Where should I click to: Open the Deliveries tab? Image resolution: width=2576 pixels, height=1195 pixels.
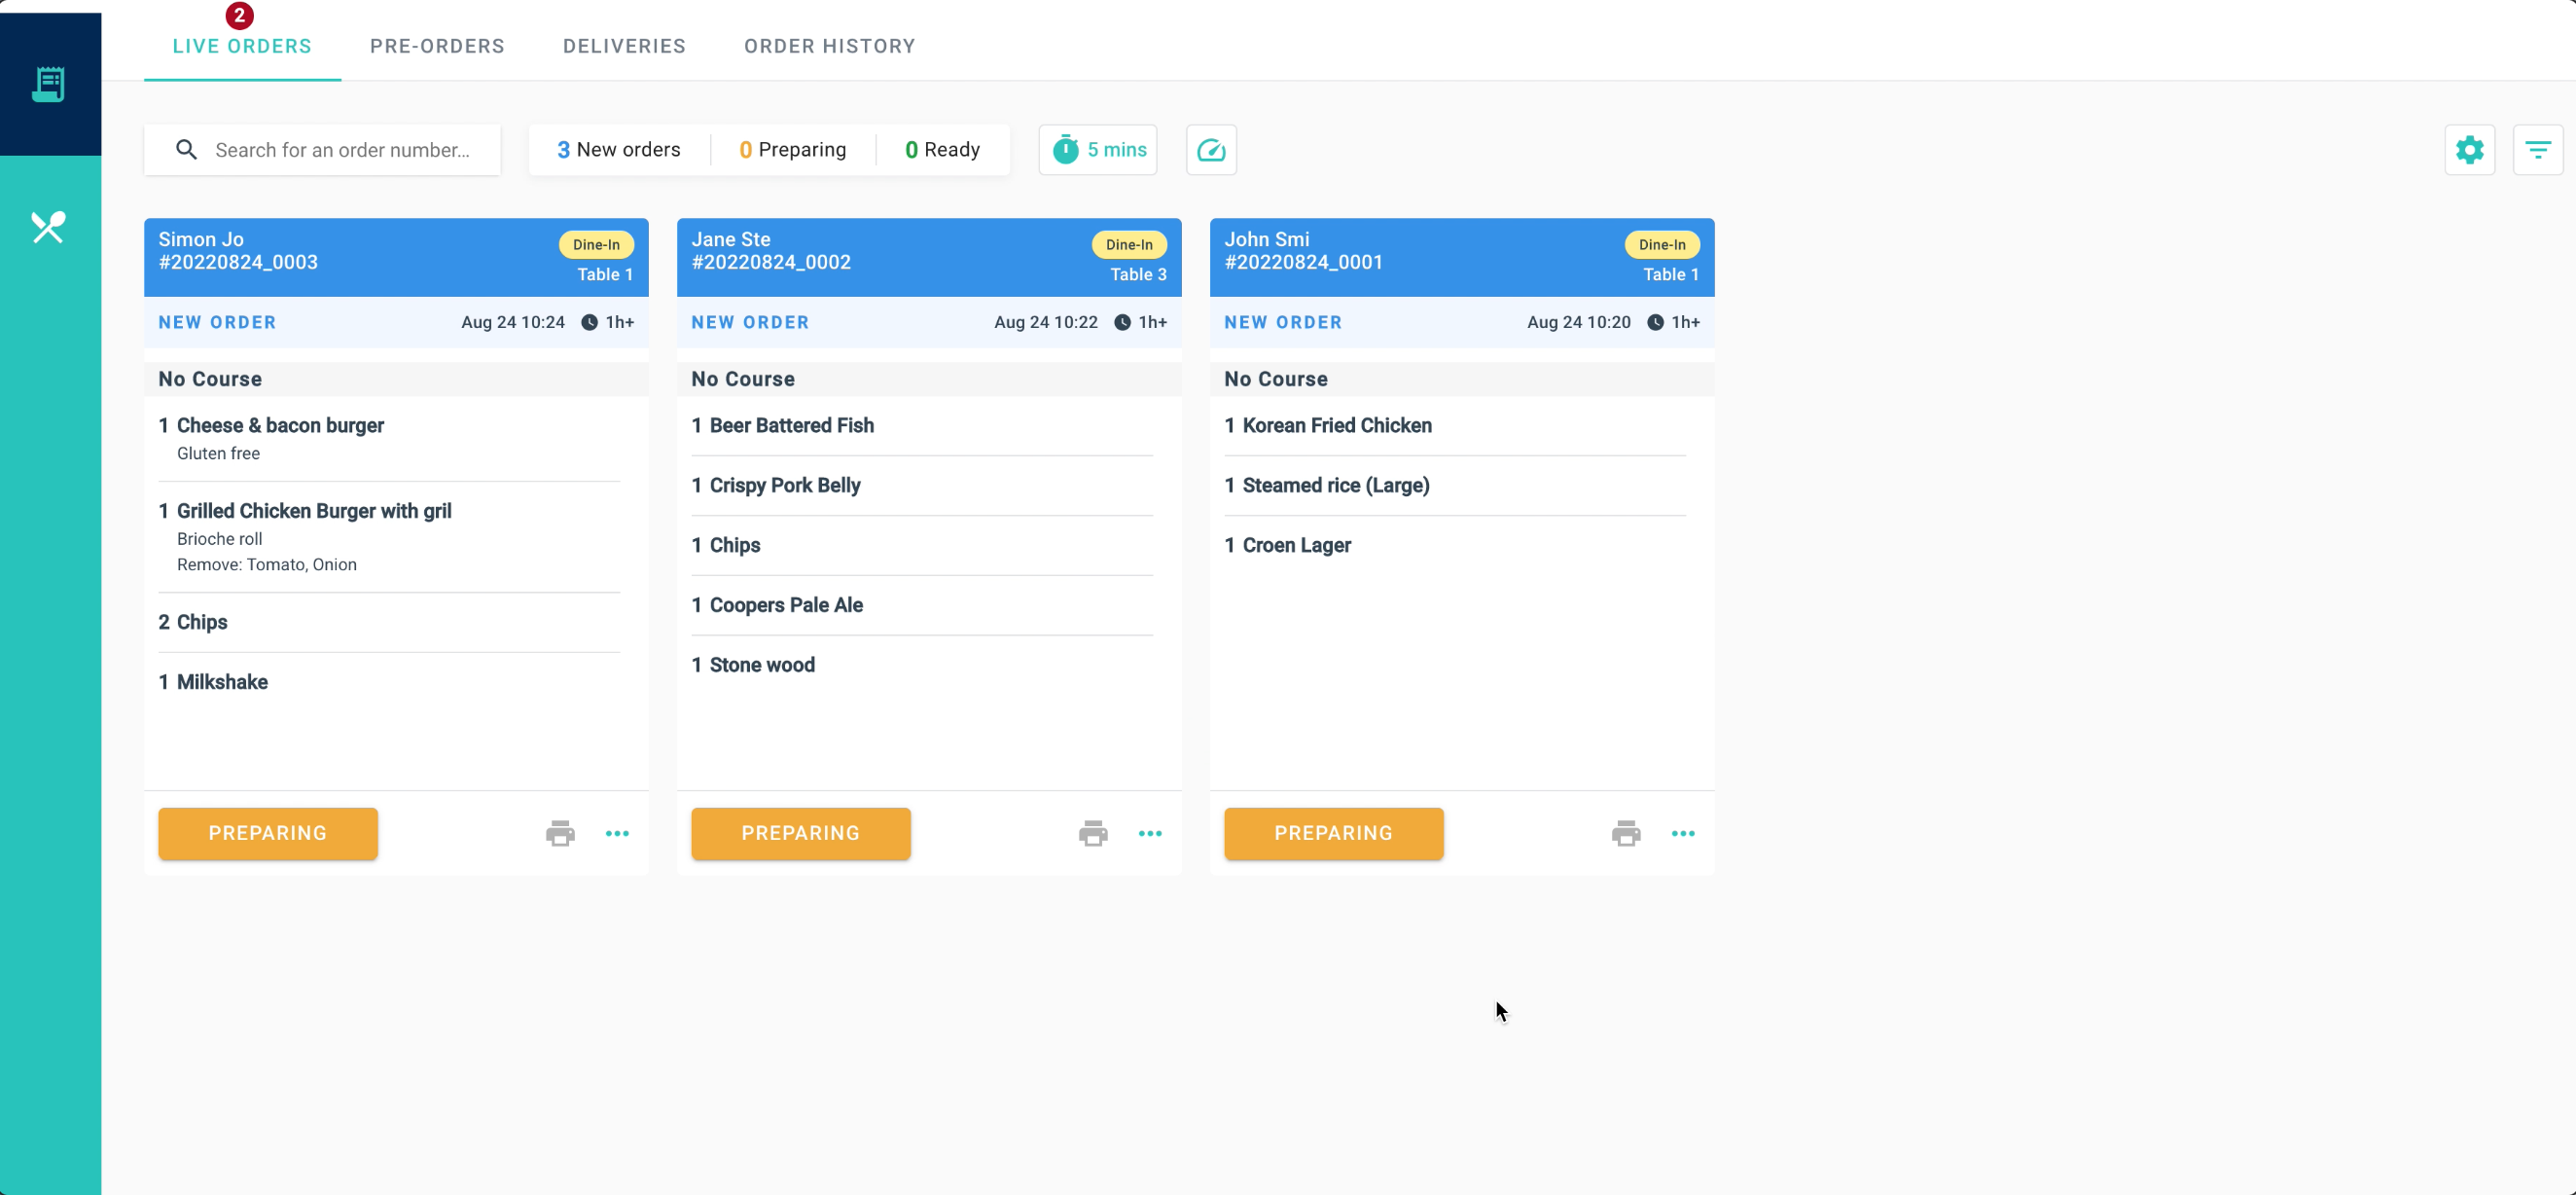[x=624, y=46]
